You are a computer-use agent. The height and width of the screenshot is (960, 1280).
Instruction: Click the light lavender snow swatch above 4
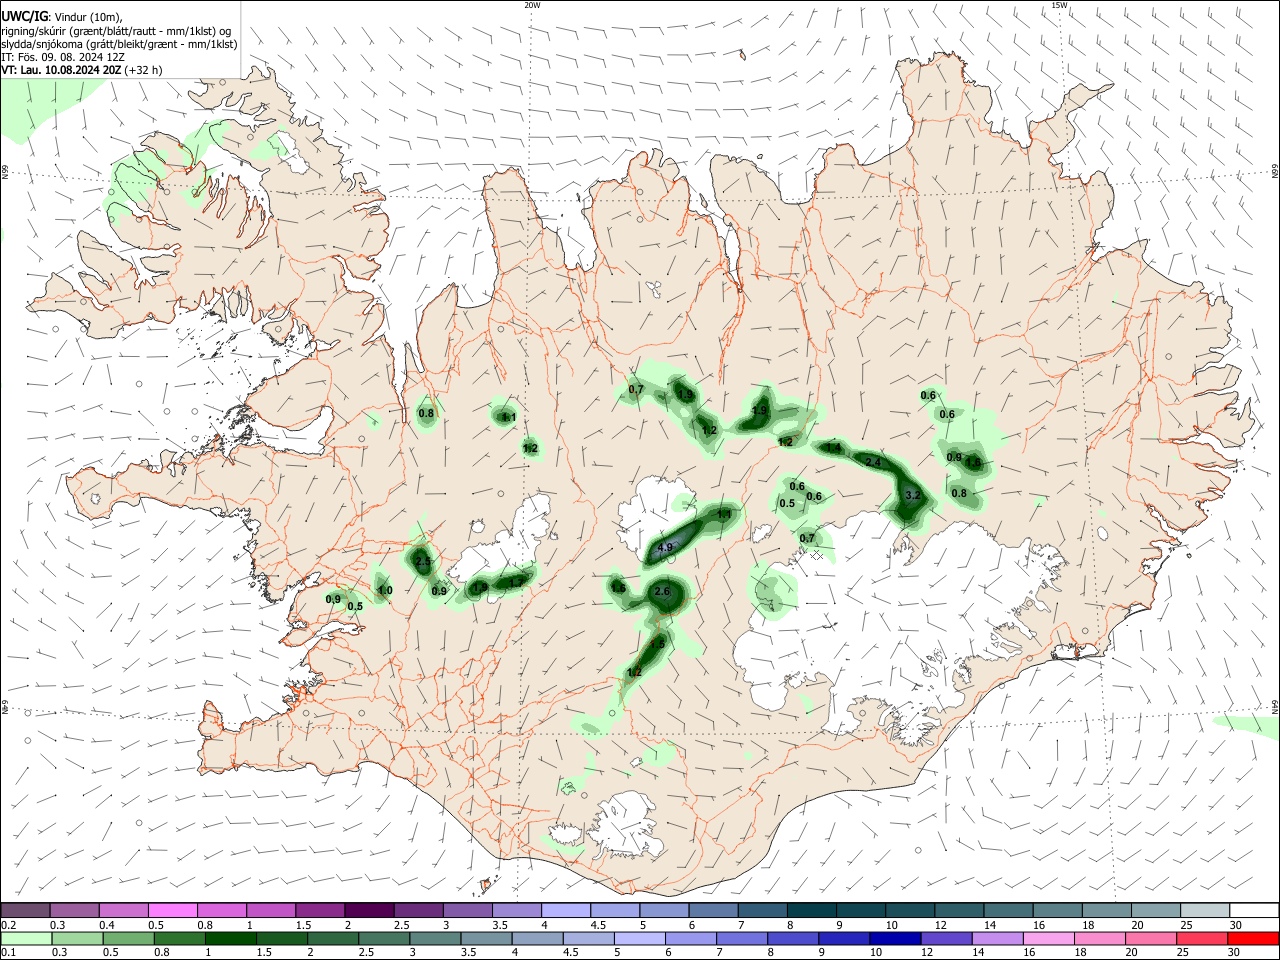click(564, 910)
